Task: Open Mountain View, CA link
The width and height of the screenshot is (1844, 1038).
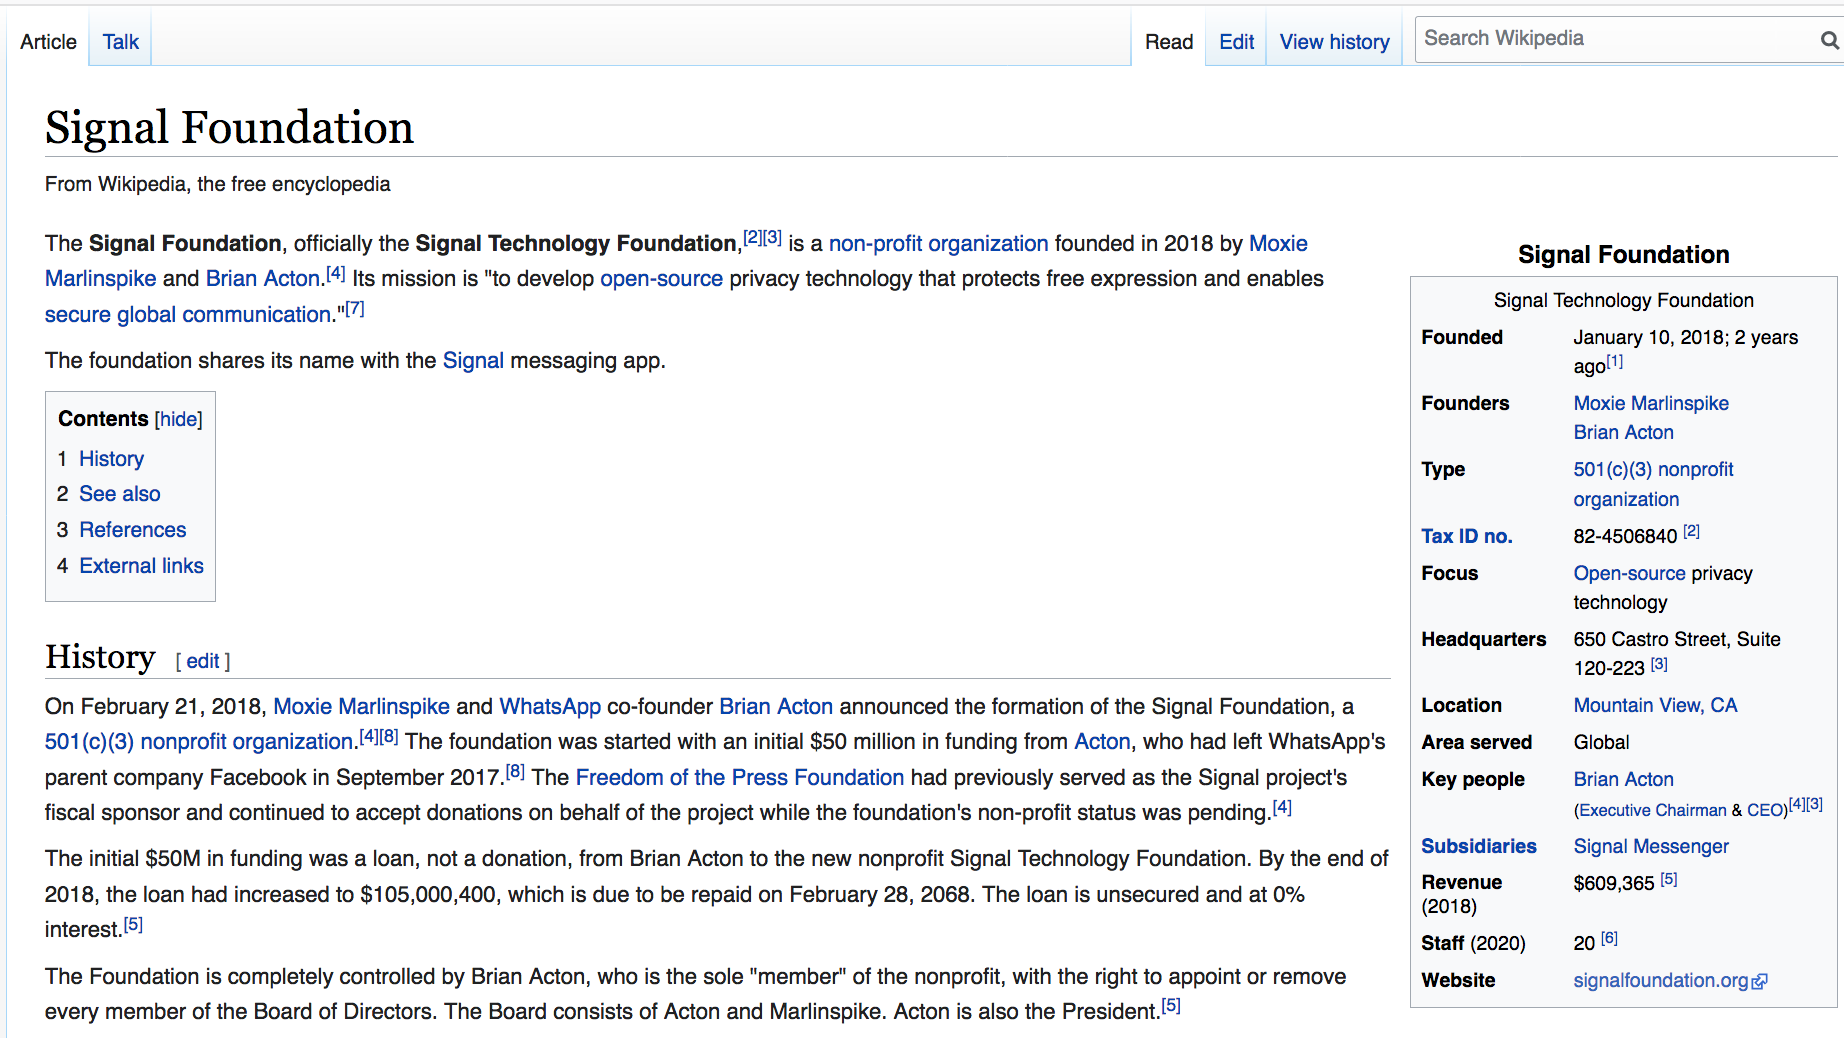Action: 1655,706
